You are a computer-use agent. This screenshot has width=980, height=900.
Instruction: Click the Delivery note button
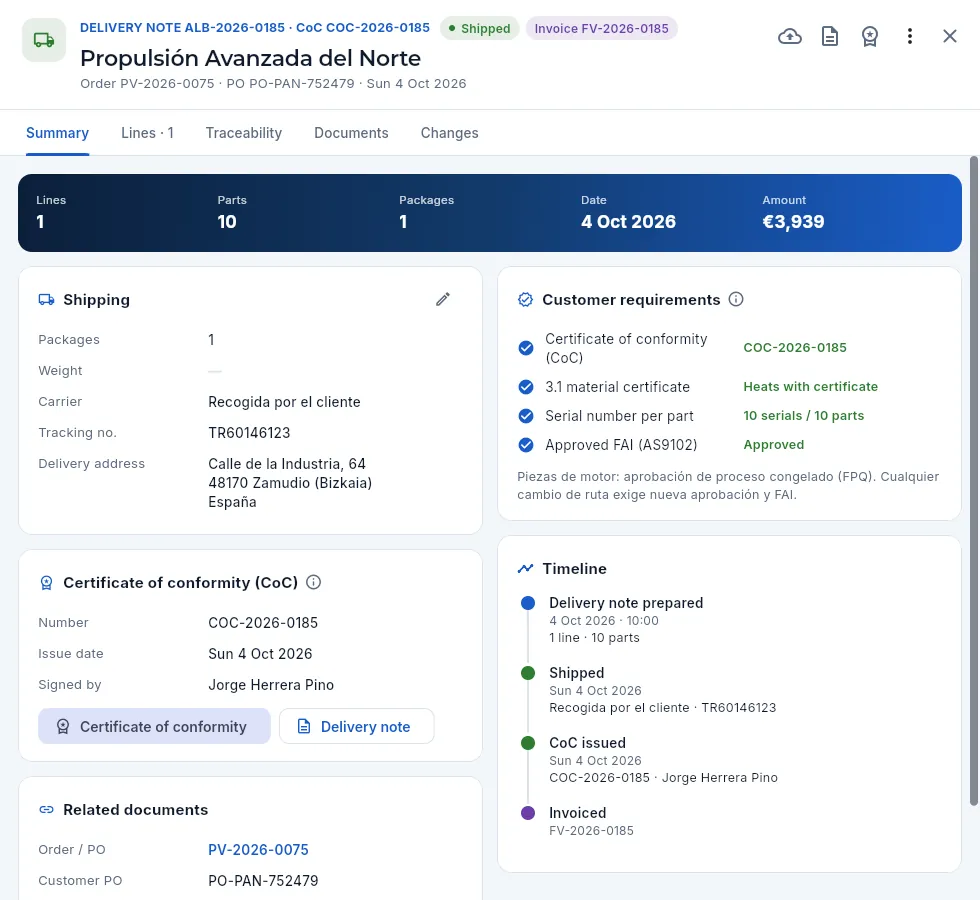point(356,726)
